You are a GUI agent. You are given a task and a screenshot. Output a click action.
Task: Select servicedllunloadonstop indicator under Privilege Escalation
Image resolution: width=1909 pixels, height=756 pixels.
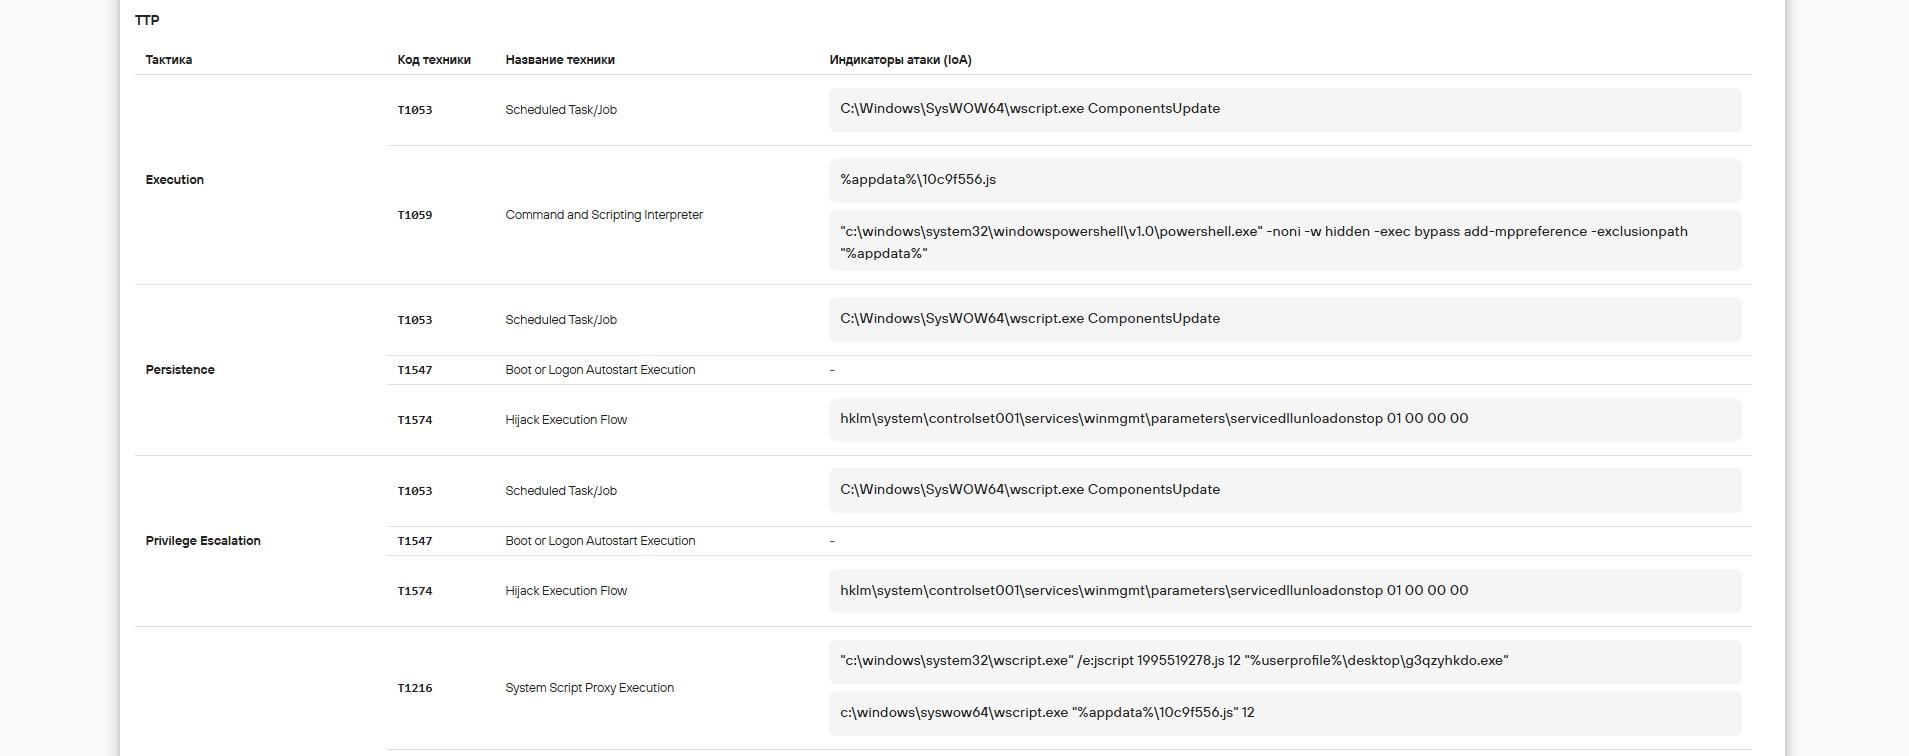coord(1285,591)
